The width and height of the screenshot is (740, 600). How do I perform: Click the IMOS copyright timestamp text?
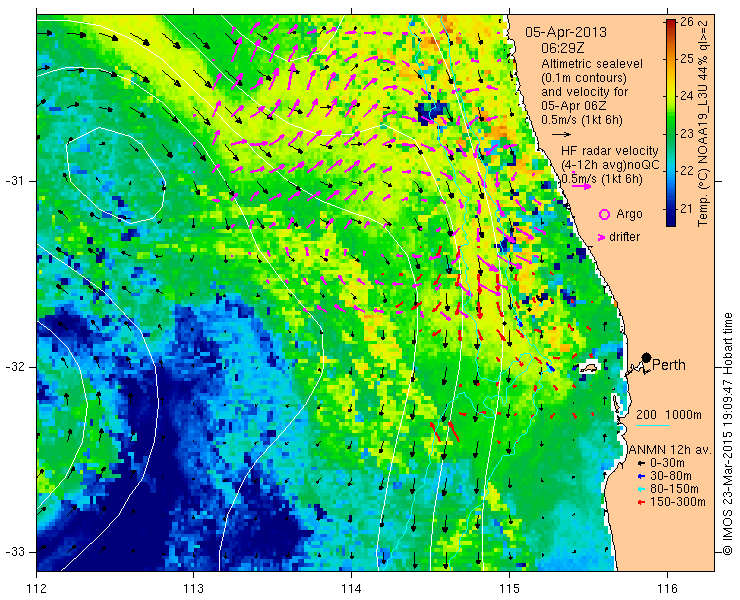tap(727, 434)
